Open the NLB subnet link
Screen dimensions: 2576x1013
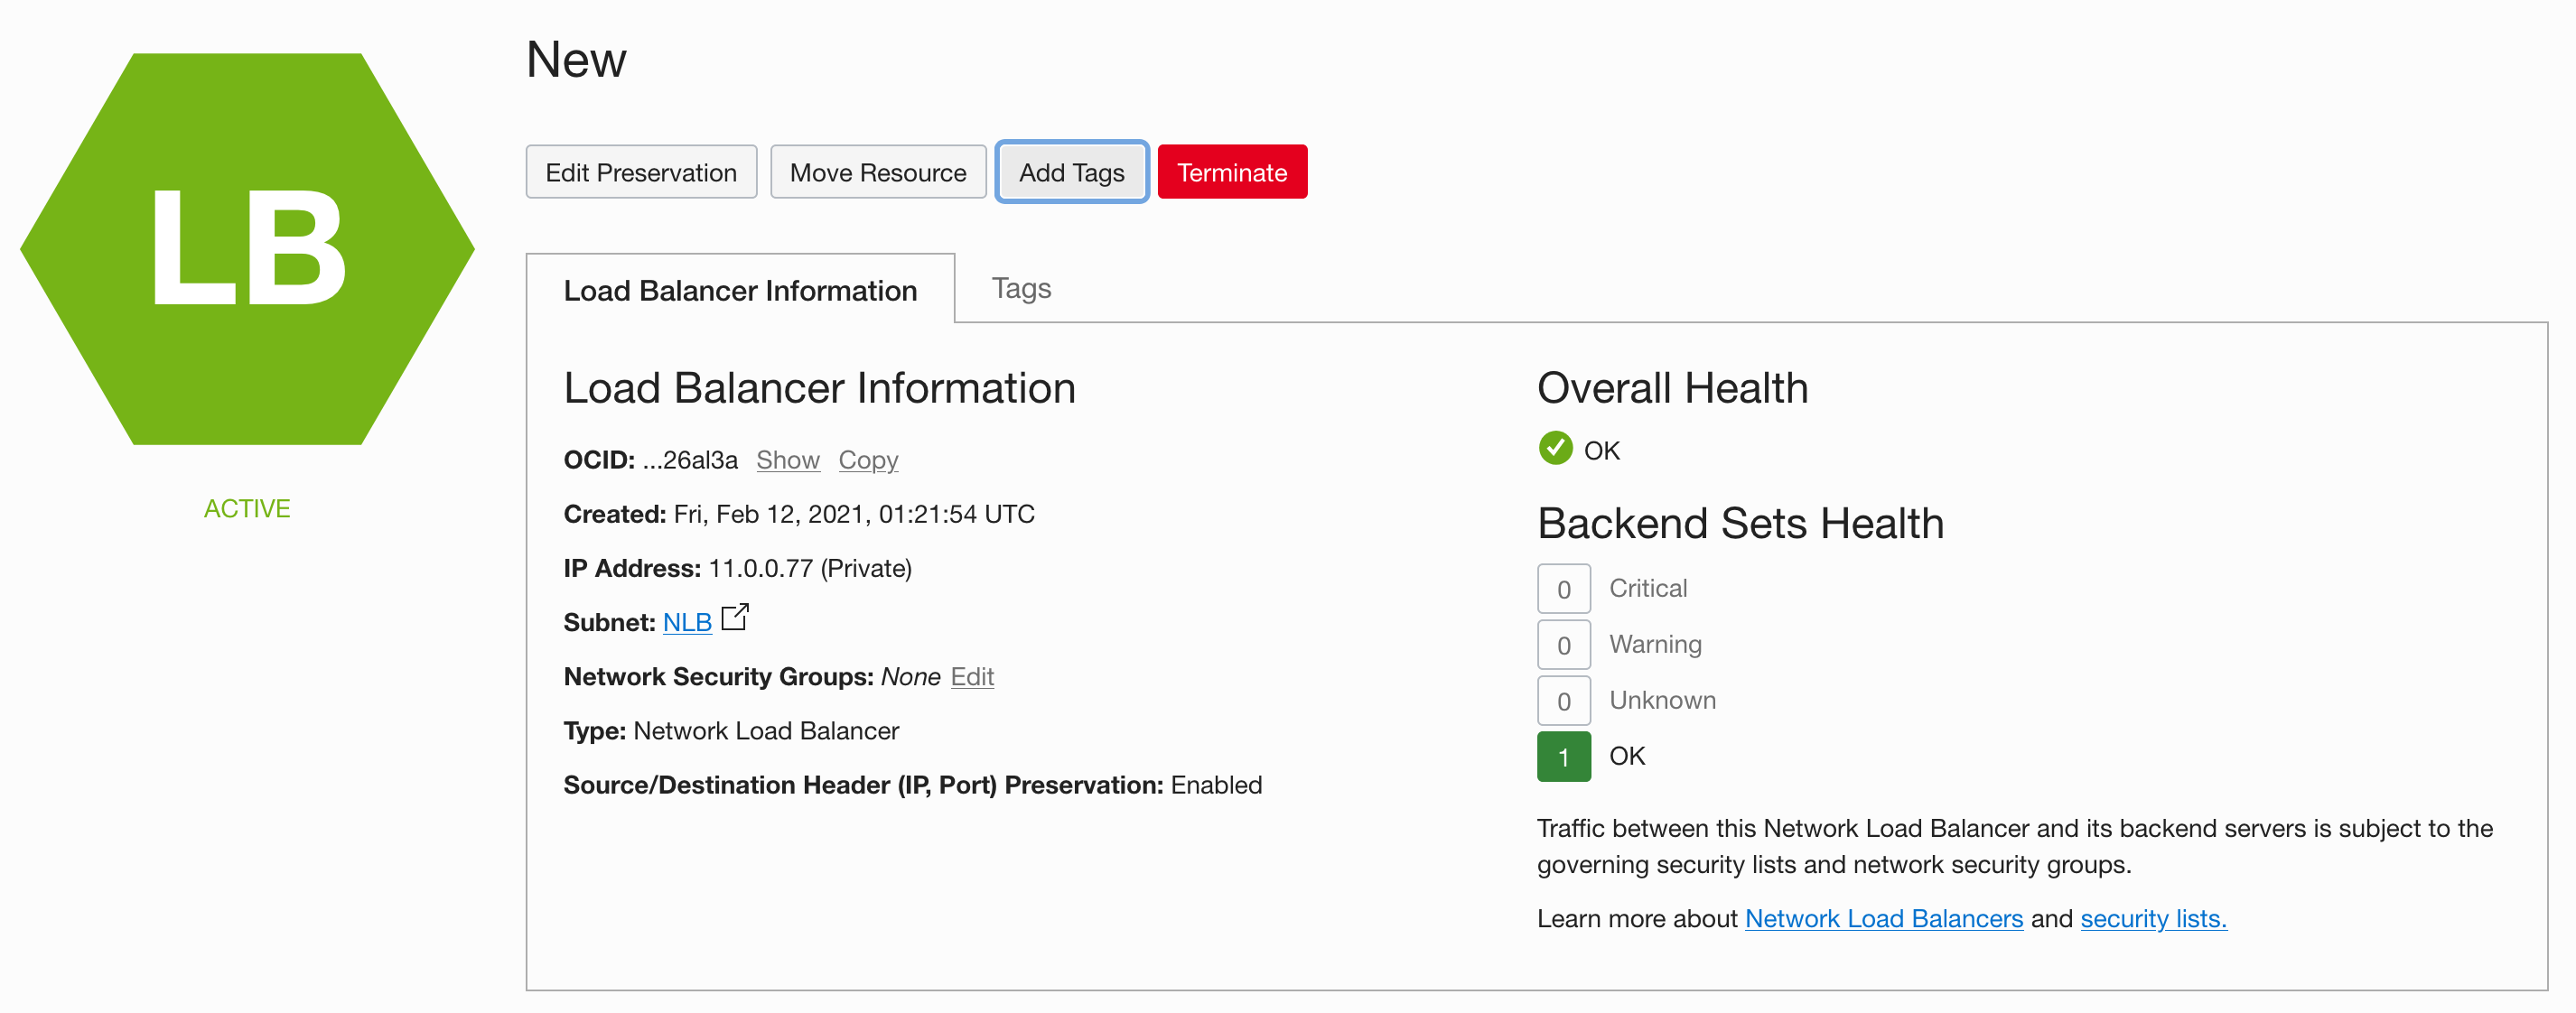(687, 621)
